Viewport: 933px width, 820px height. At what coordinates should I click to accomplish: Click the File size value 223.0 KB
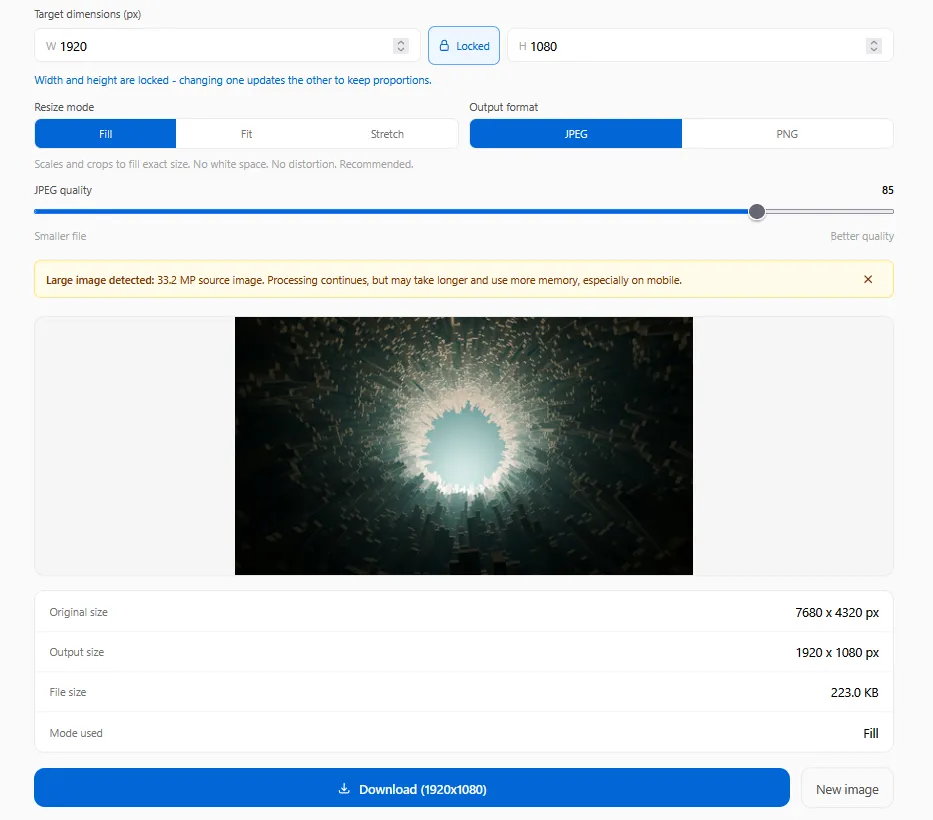tap(854, 693)
